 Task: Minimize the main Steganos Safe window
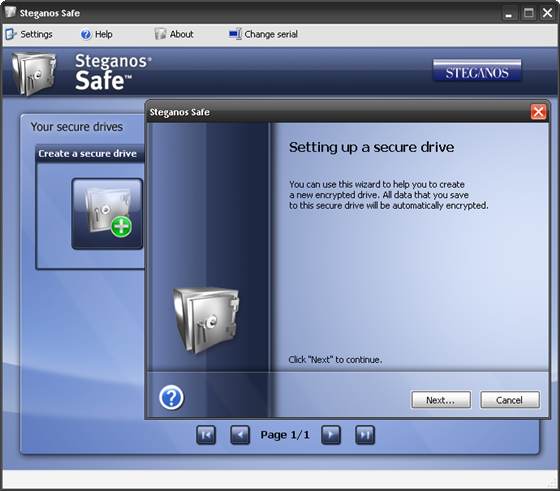509,14
